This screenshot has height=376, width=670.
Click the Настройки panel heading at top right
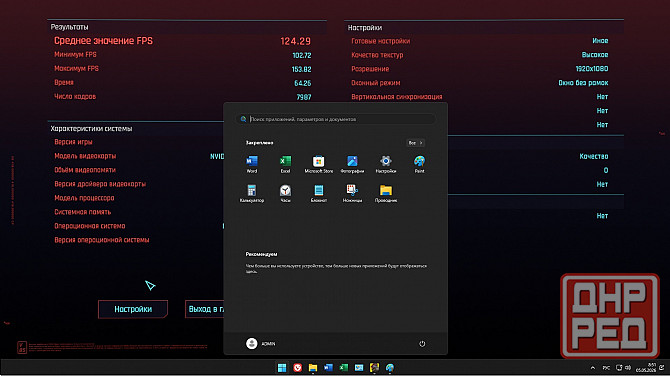click(x=364, y=27)
